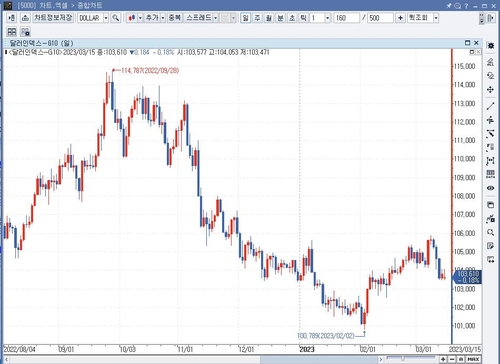
Task: Toggle the eye visibility icon in right toolbar
Action: click(x=490, y=188)
